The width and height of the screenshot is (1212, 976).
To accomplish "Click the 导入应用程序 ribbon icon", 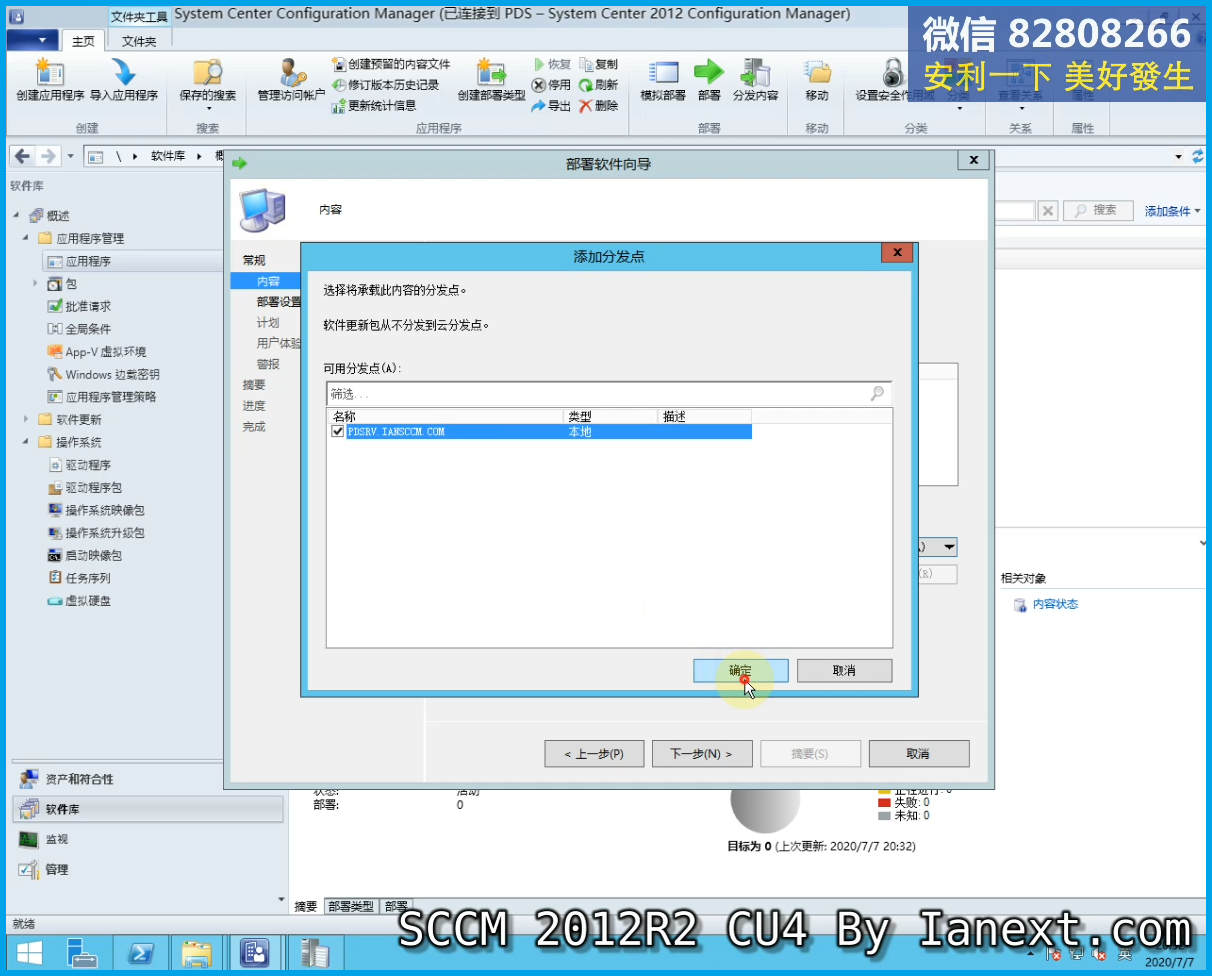I will click(124, 80).
